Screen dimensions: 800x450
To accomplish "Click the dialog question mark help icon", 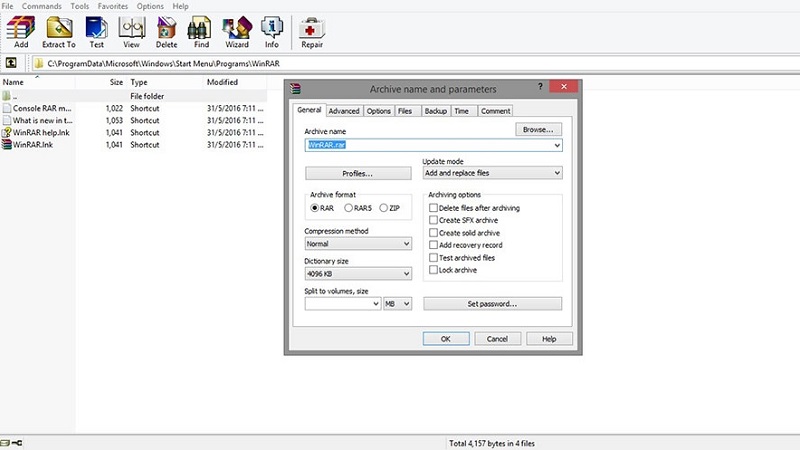I will pos(540,86).
